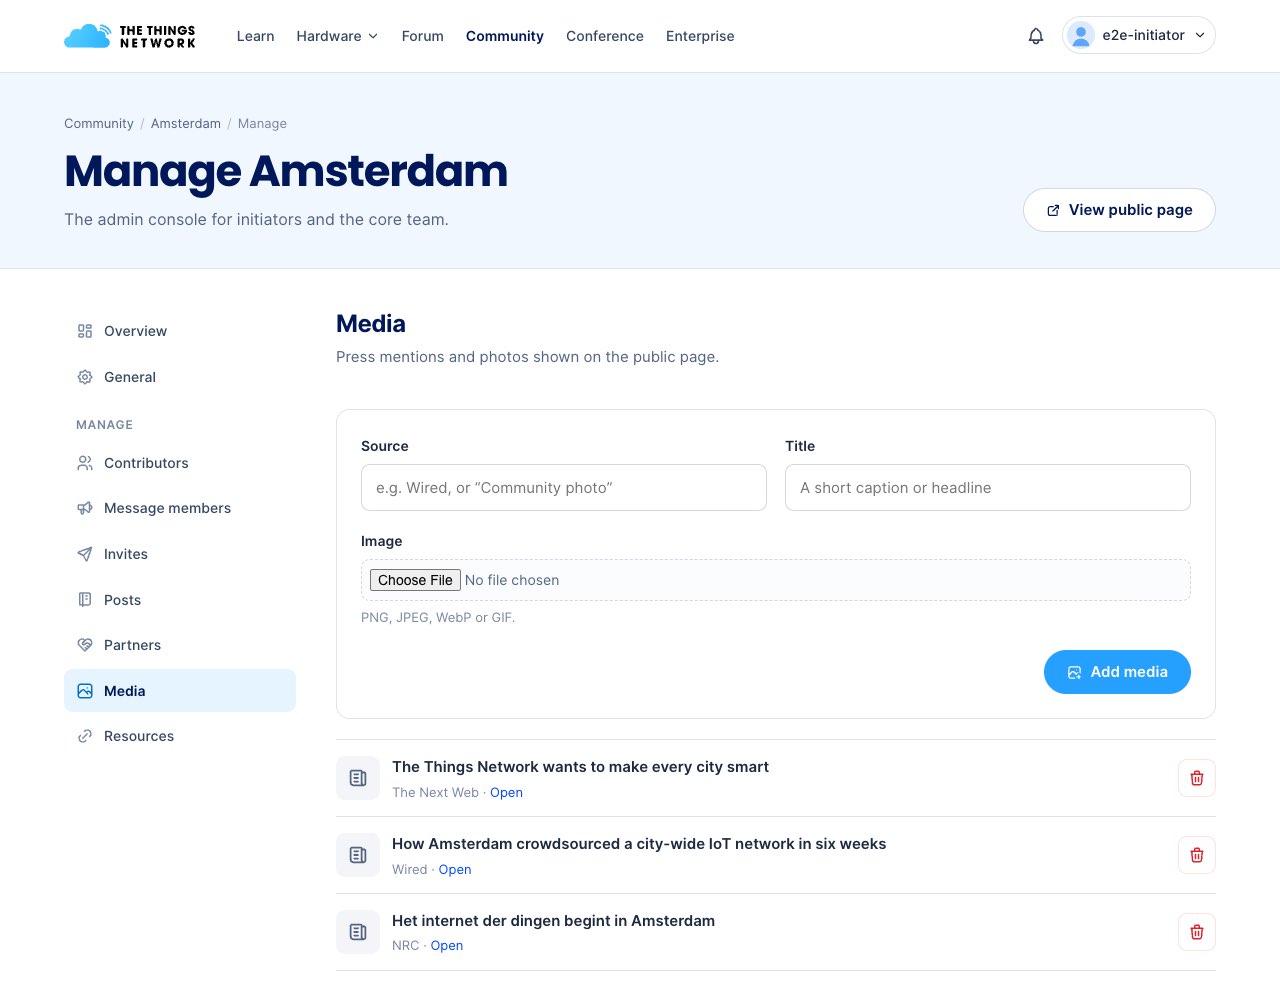
Task: Delete the NRC media item
Action: (x=1197, y=932)
